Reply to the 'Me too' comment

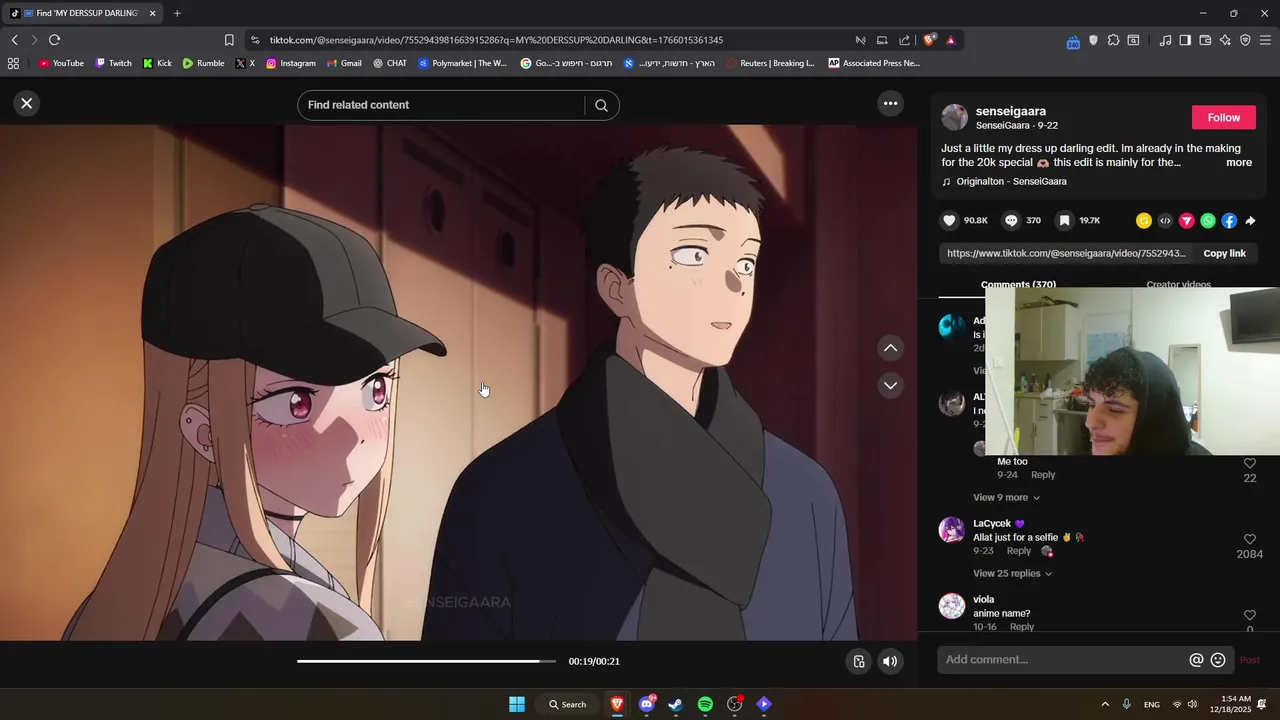point(1043,475)
